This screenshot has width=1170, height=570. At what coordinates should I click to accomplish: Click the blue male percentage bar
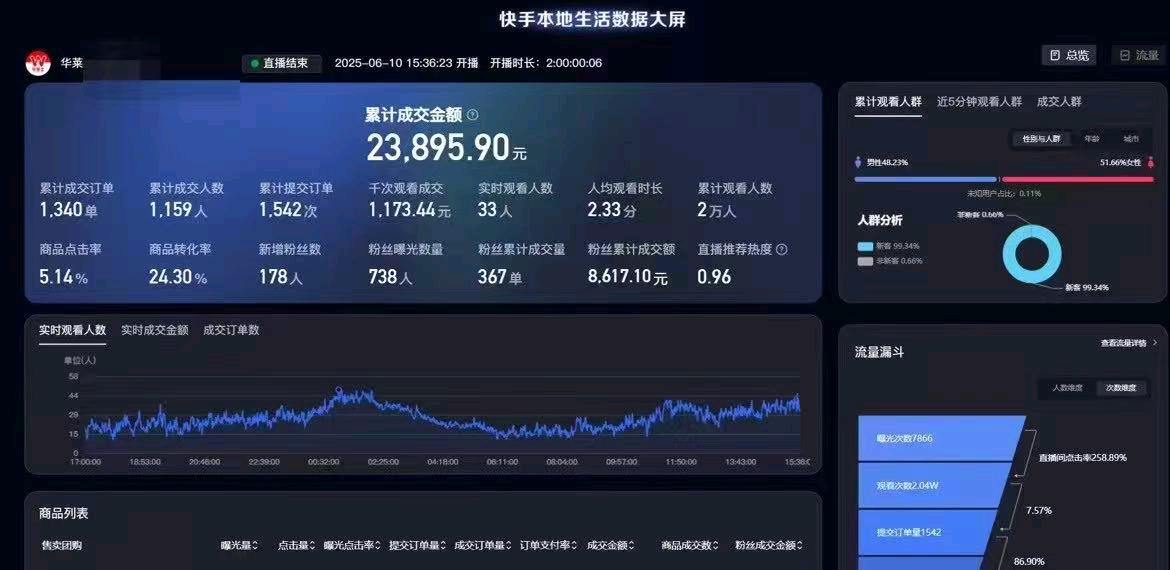925,179
